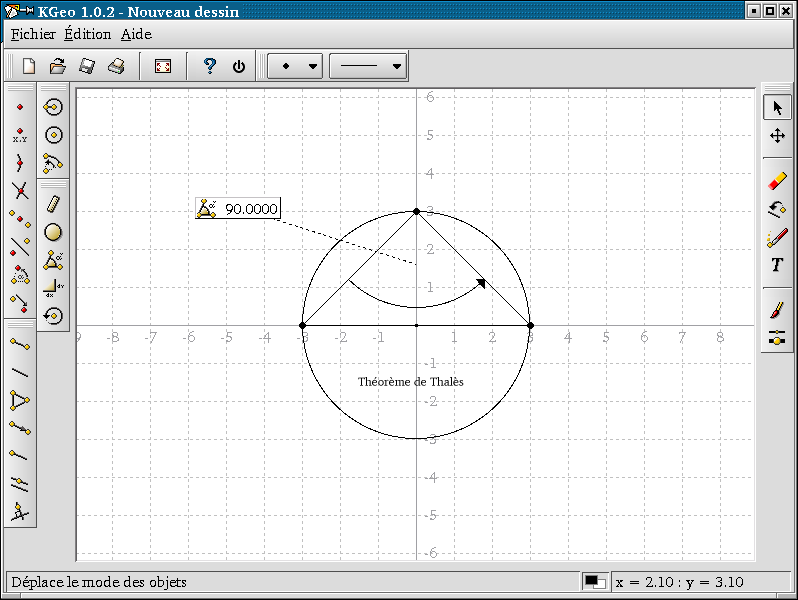This screenshot has height=600, width=798.
Task: Select the arrow pointer selection tool
Action: click(777, 108)
